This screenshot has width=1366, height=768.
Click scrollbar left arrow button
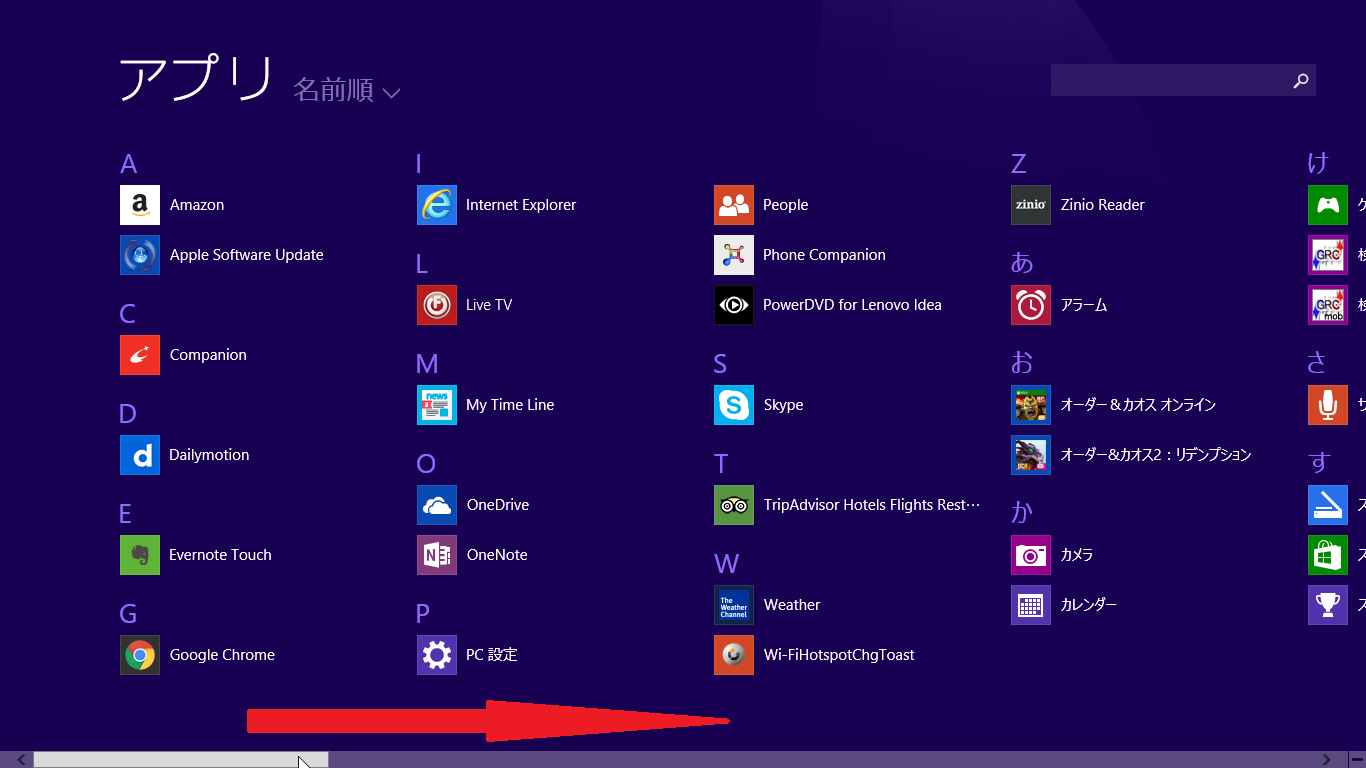22,760
